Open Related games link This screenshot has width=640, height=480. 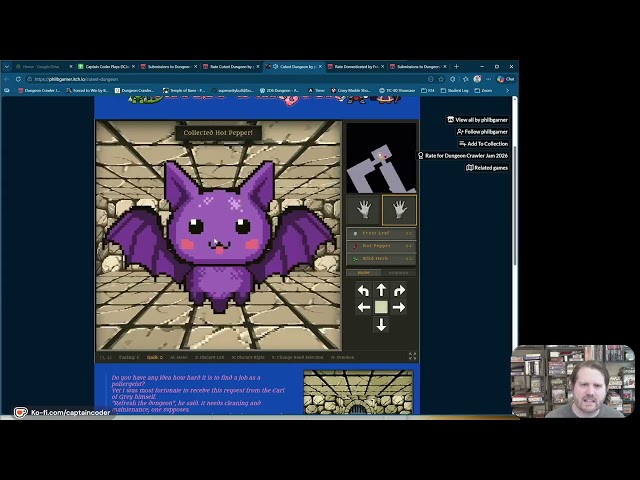487,168
